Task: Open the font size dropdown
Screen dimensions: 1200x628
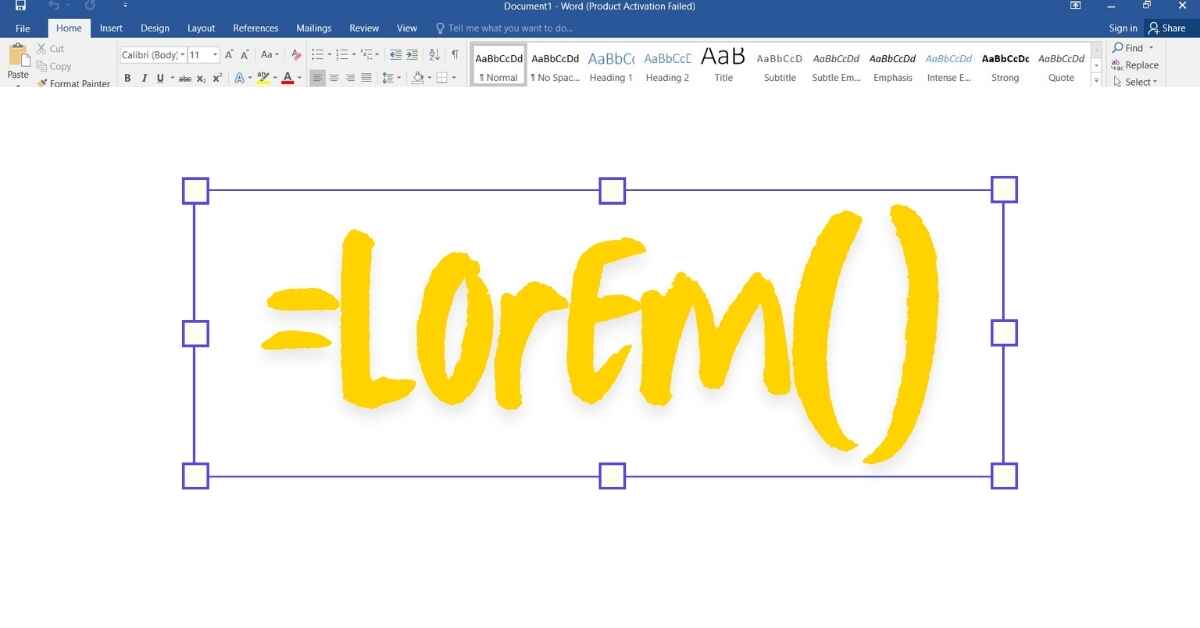Action: 215,55
